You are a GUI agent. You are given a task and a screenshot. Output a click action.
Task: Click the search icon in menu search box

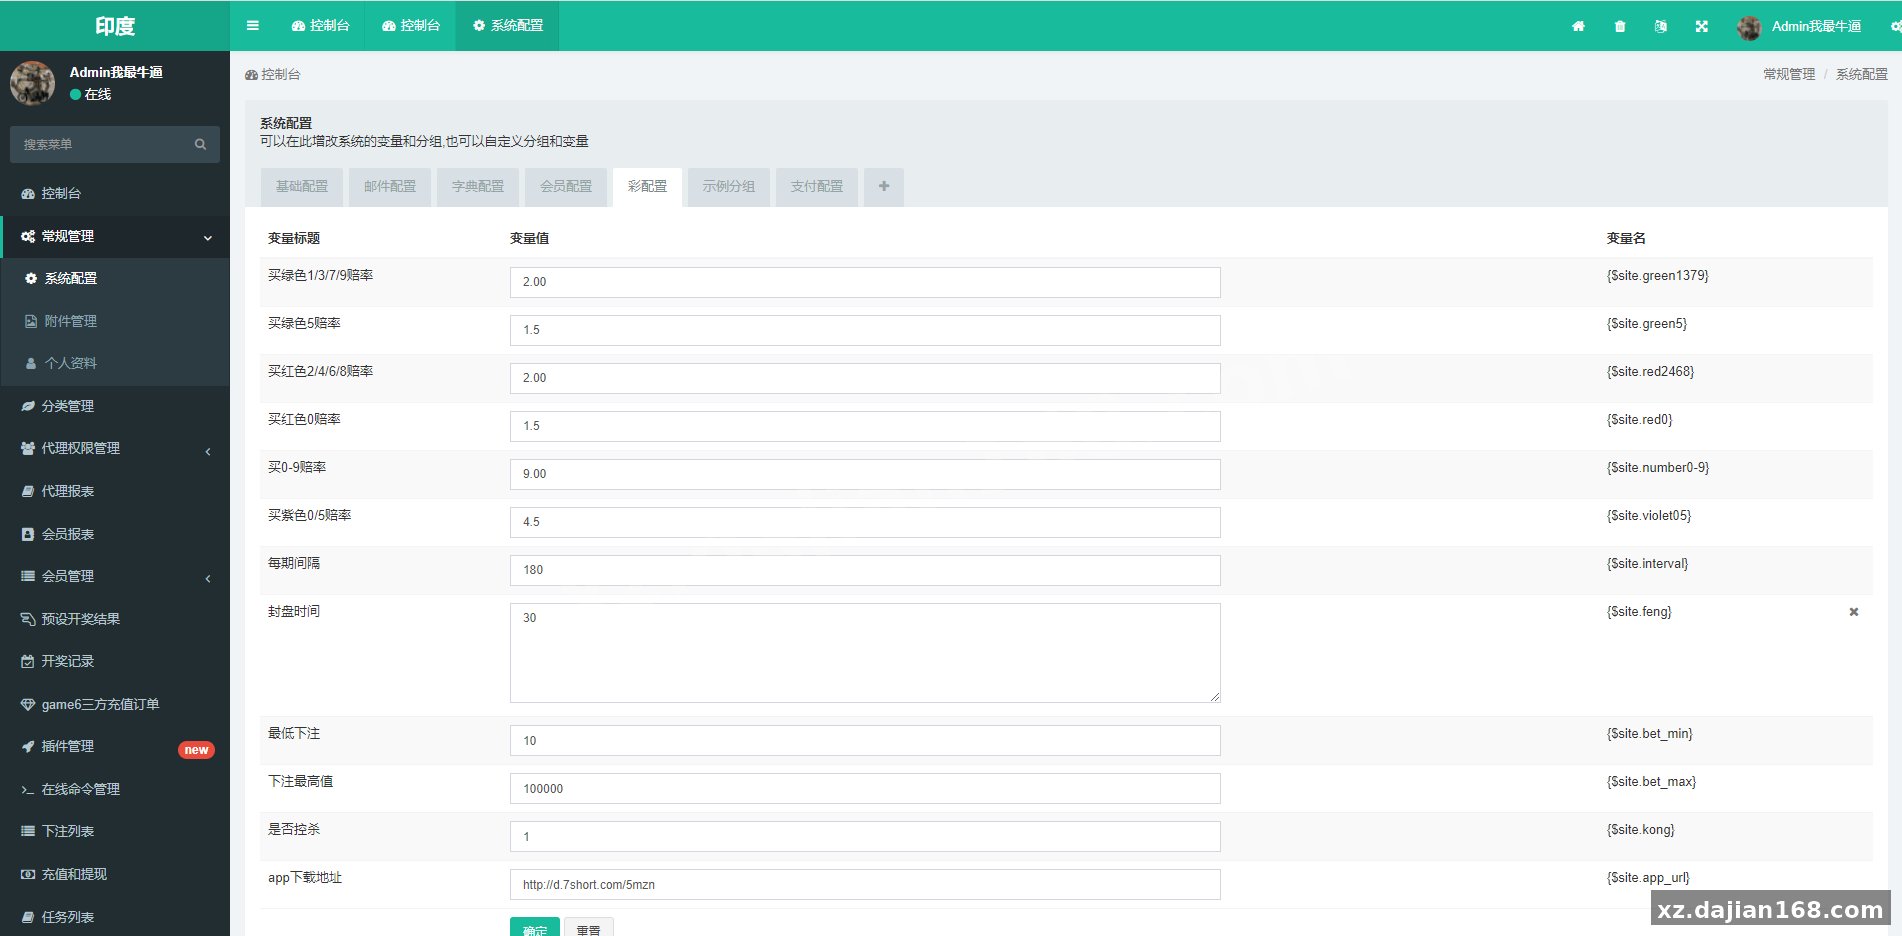(x=200, y=144)
